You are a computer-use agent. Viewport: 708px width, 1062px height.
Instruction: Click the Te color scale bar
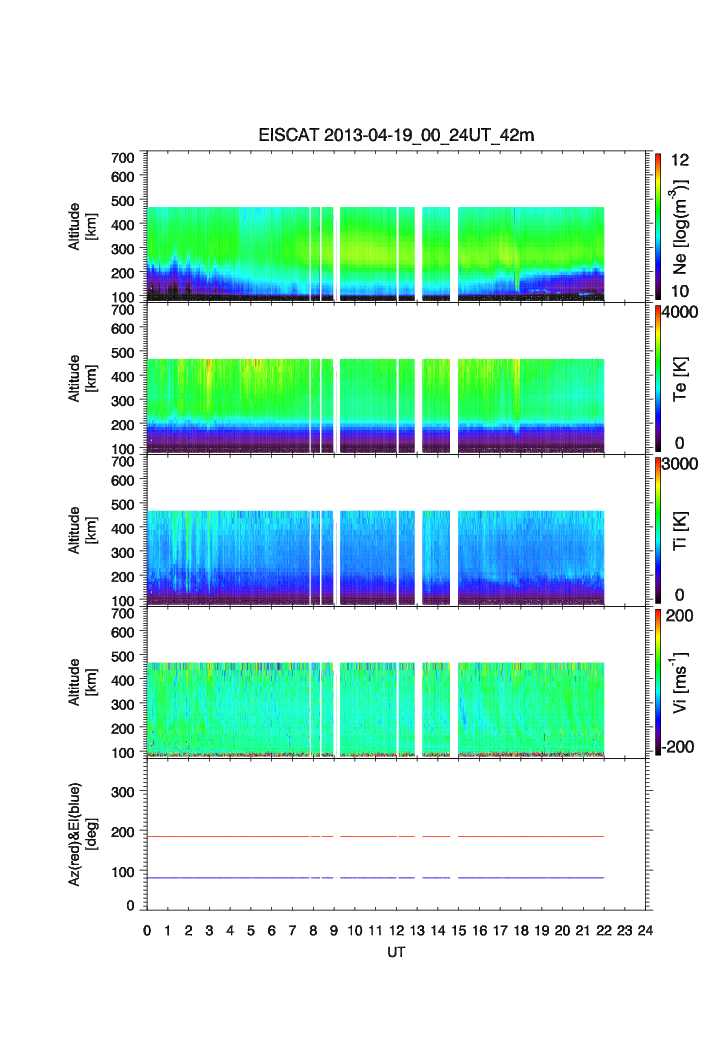(658, 379)
